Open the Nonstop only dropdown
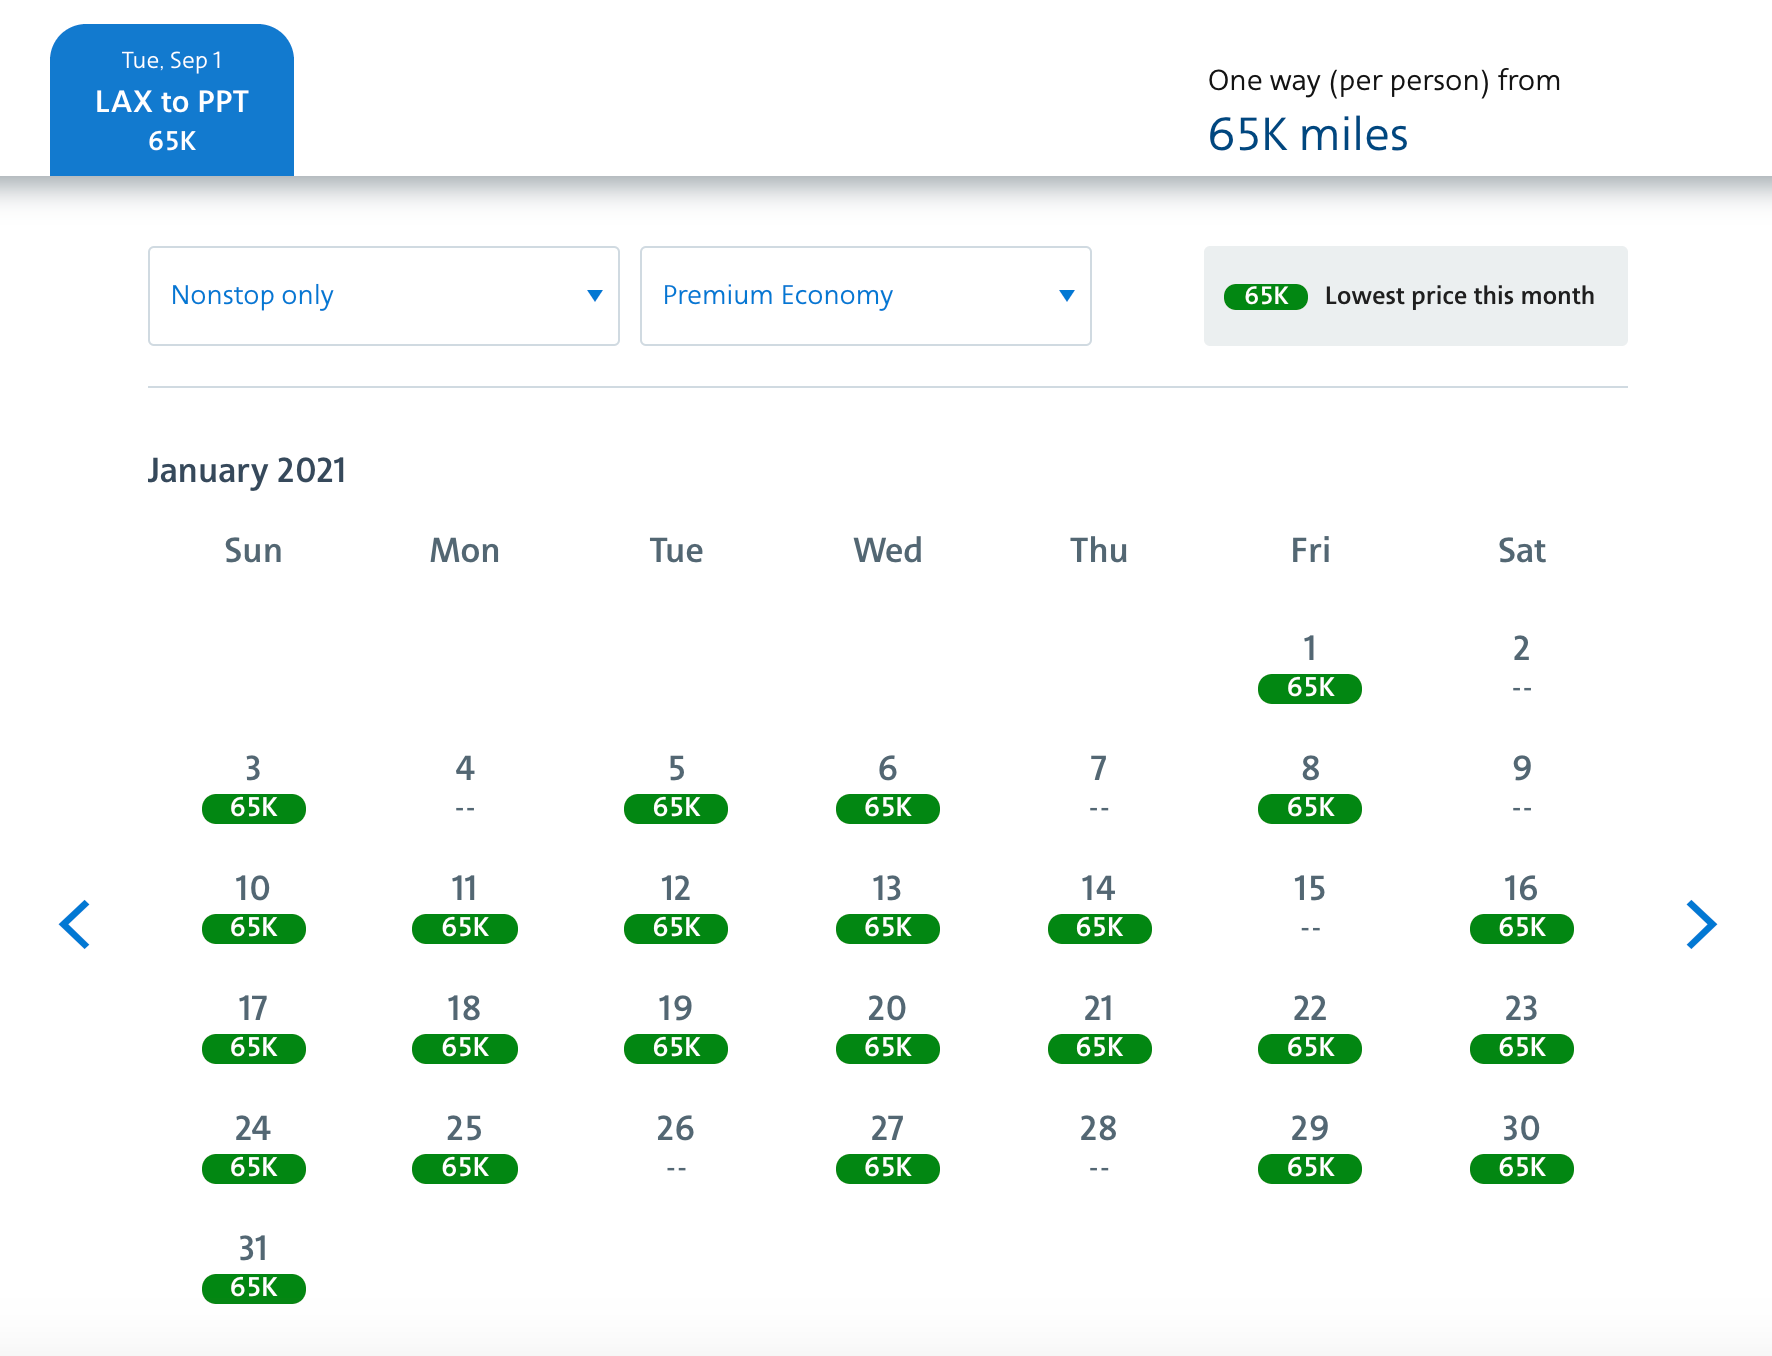This screenshot has height=1356, width=1772. point(383,296)
